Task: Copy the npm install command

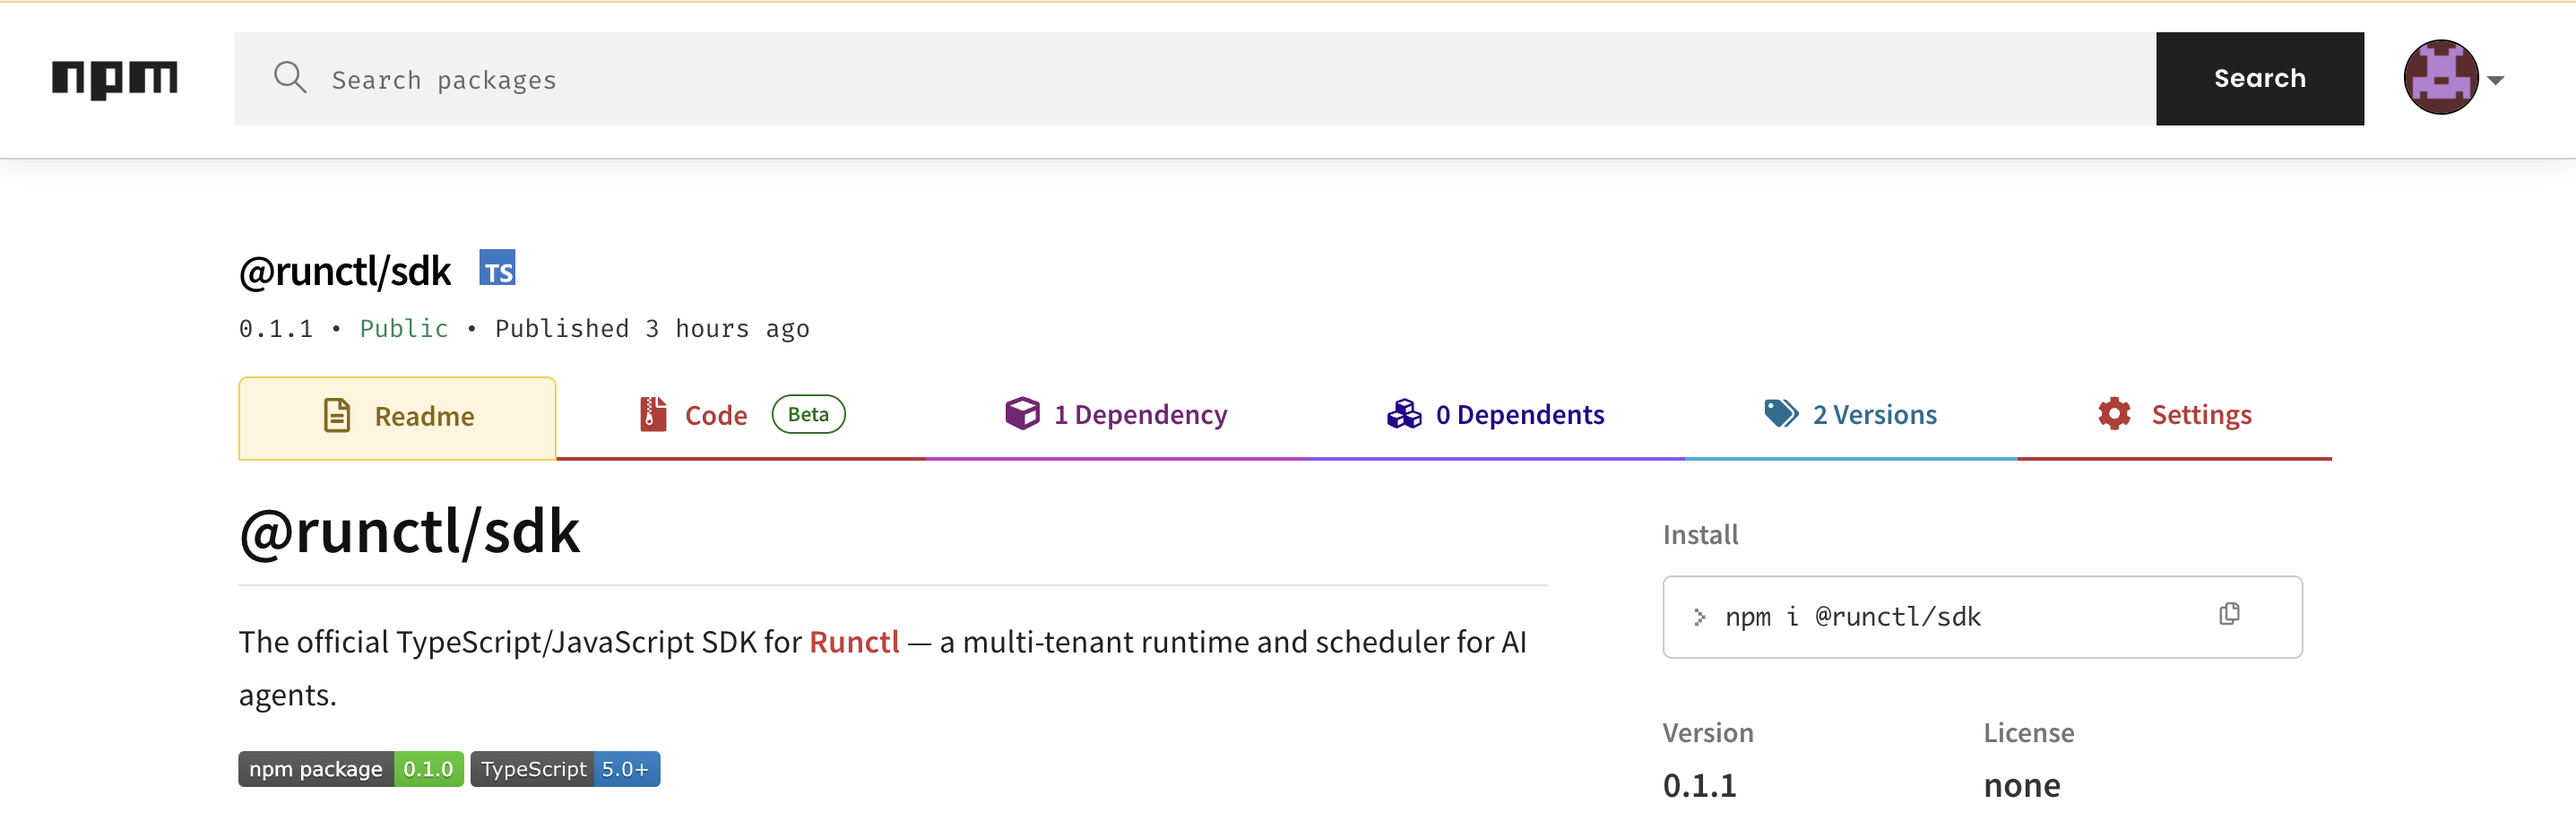Action: 2229,614
